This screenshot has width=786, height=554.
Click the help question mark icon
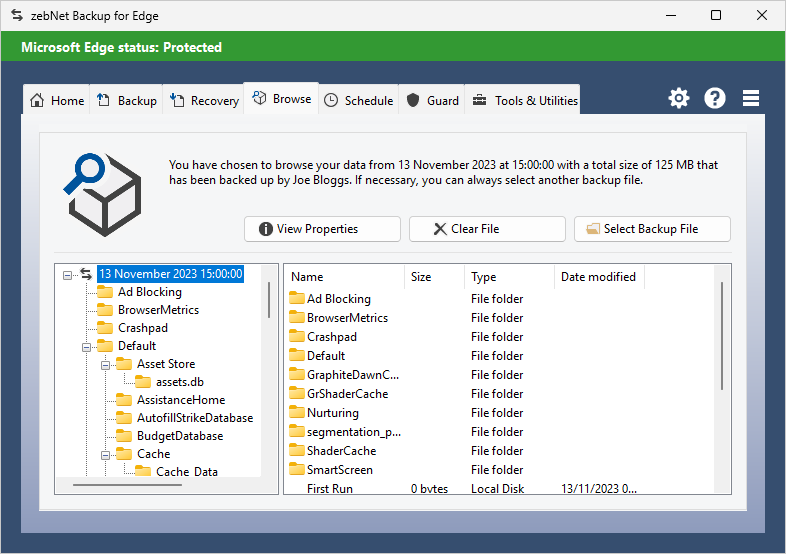coord(715,98)
